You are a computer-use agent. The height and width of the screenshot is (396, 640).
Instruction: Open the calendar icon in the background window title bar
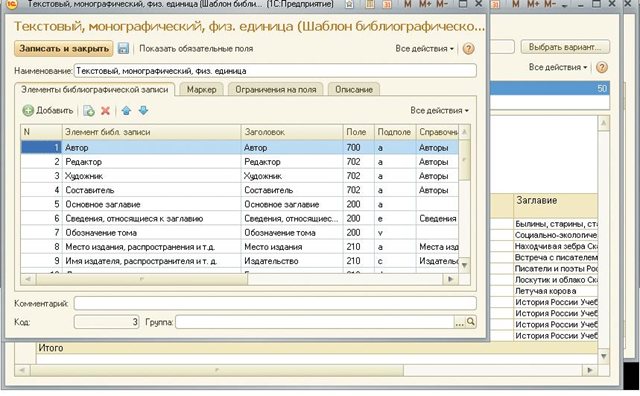[496, 4]
